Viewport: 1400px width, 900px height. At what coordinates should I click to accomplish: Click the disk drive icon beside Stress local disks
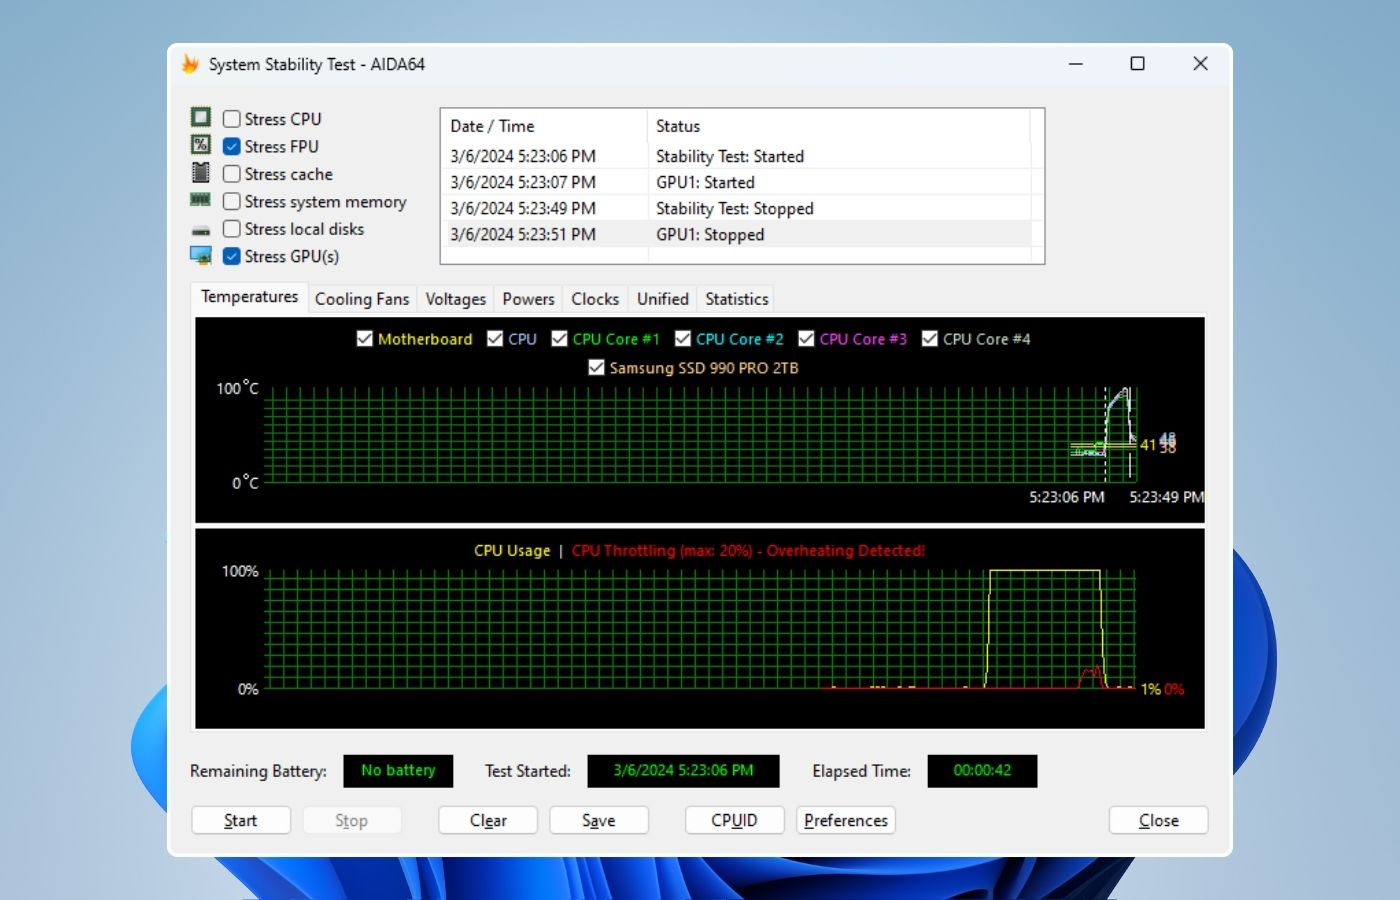click(201, 230)
